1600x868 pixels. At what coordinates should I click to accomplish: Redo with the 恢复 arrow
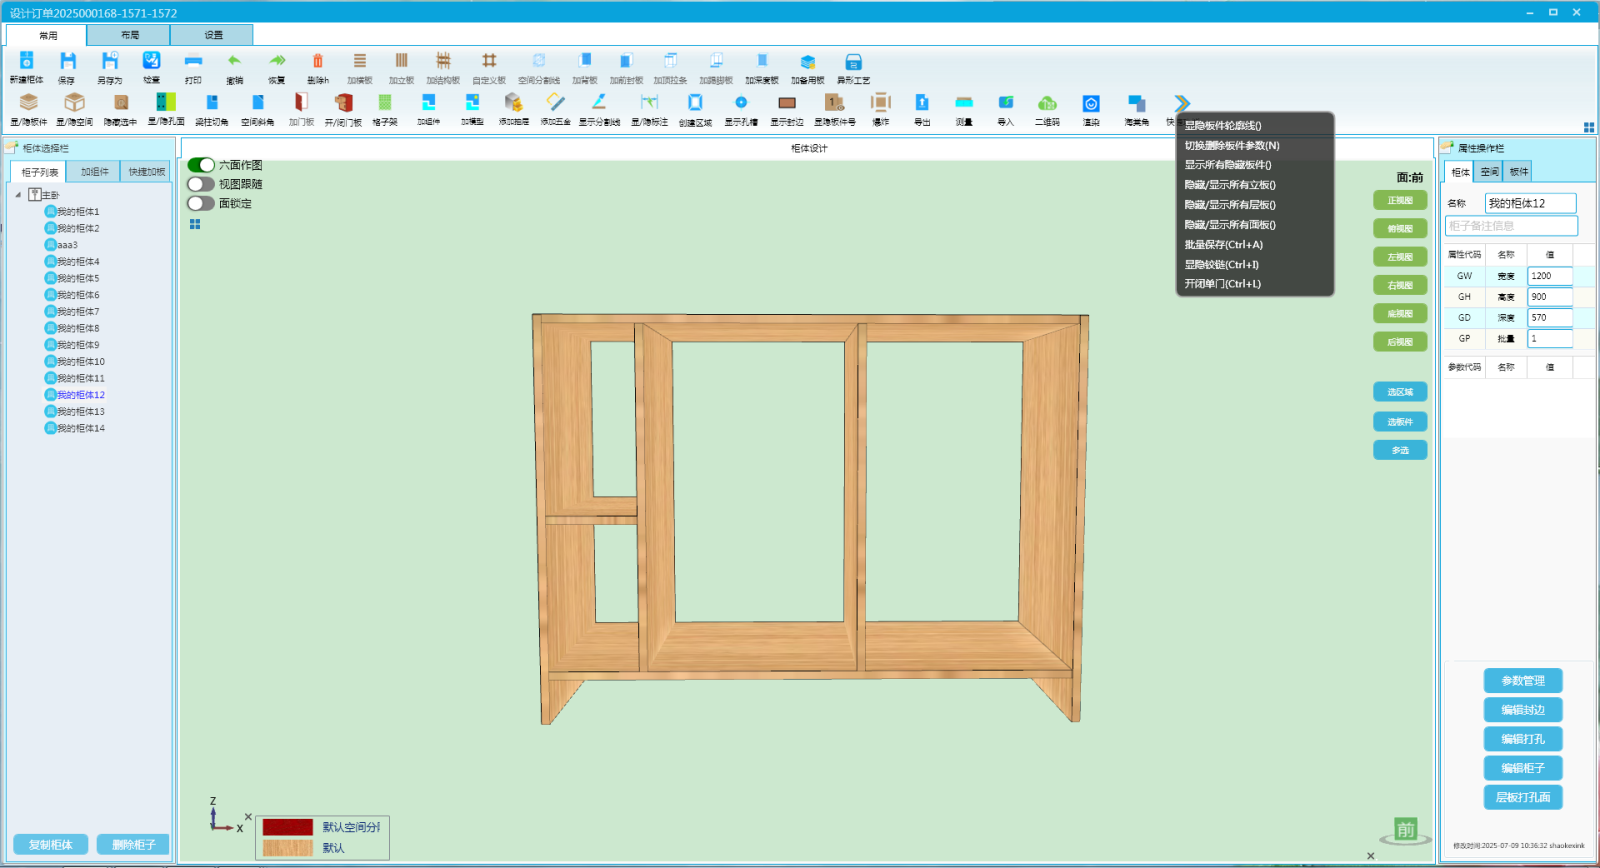pos(277,62)
